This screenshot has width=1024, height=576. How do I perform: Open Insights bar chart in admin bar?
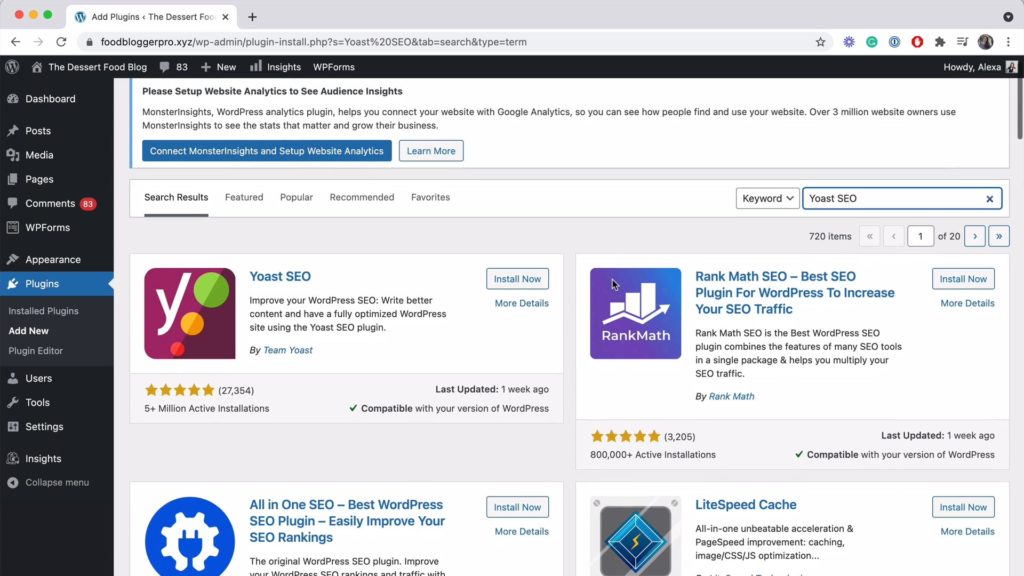coord(276,67)
